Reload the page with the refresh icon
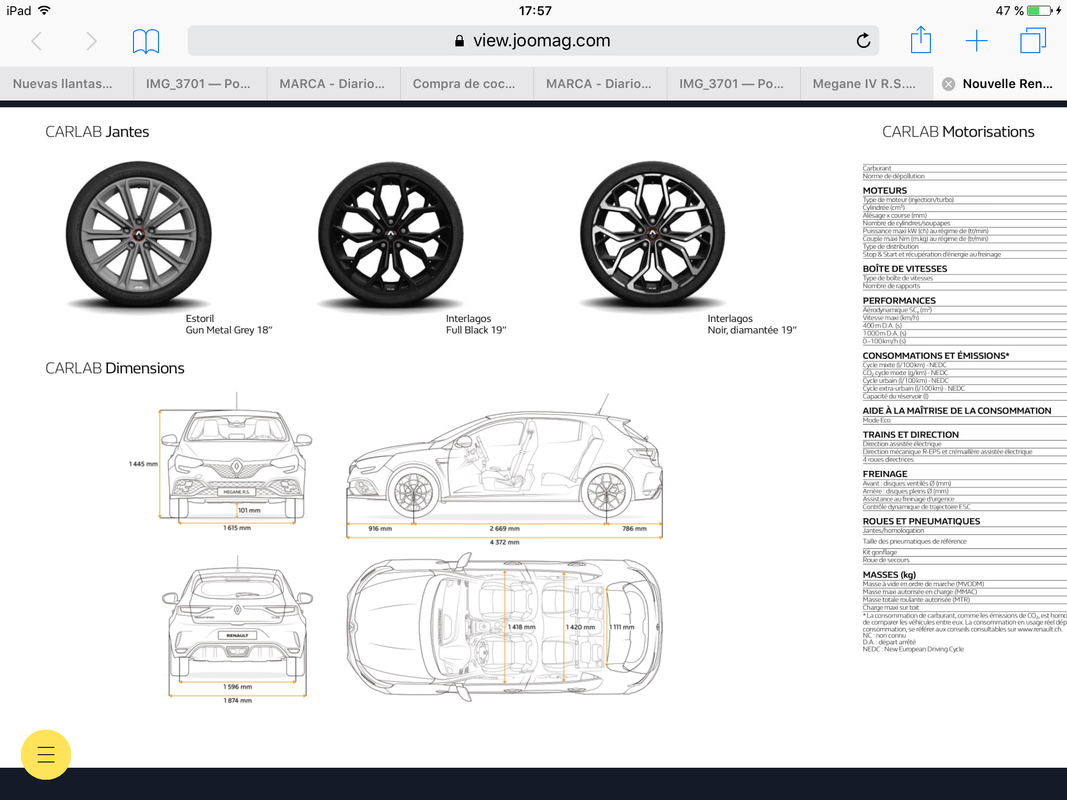This screenshot has height=800, width=1067. tap(863, 41)
